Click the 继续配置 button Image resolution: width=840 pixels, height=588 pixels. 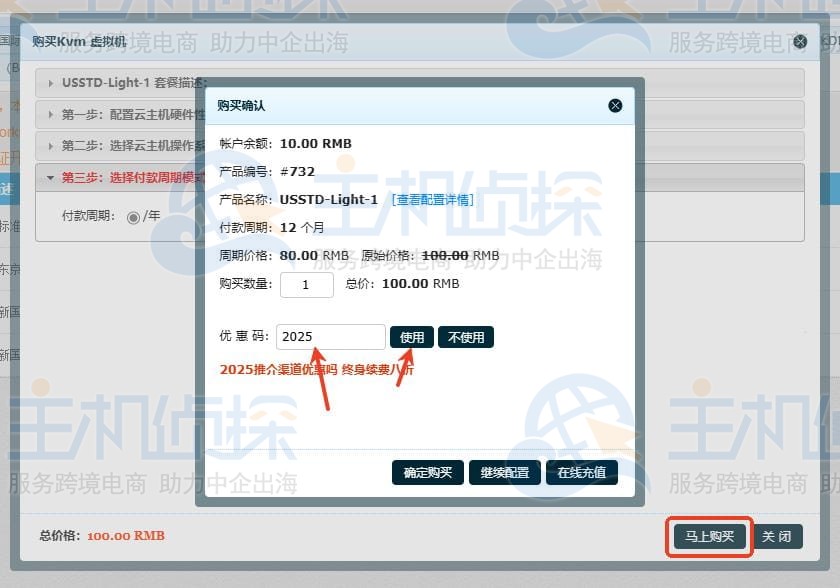(504, 473)
